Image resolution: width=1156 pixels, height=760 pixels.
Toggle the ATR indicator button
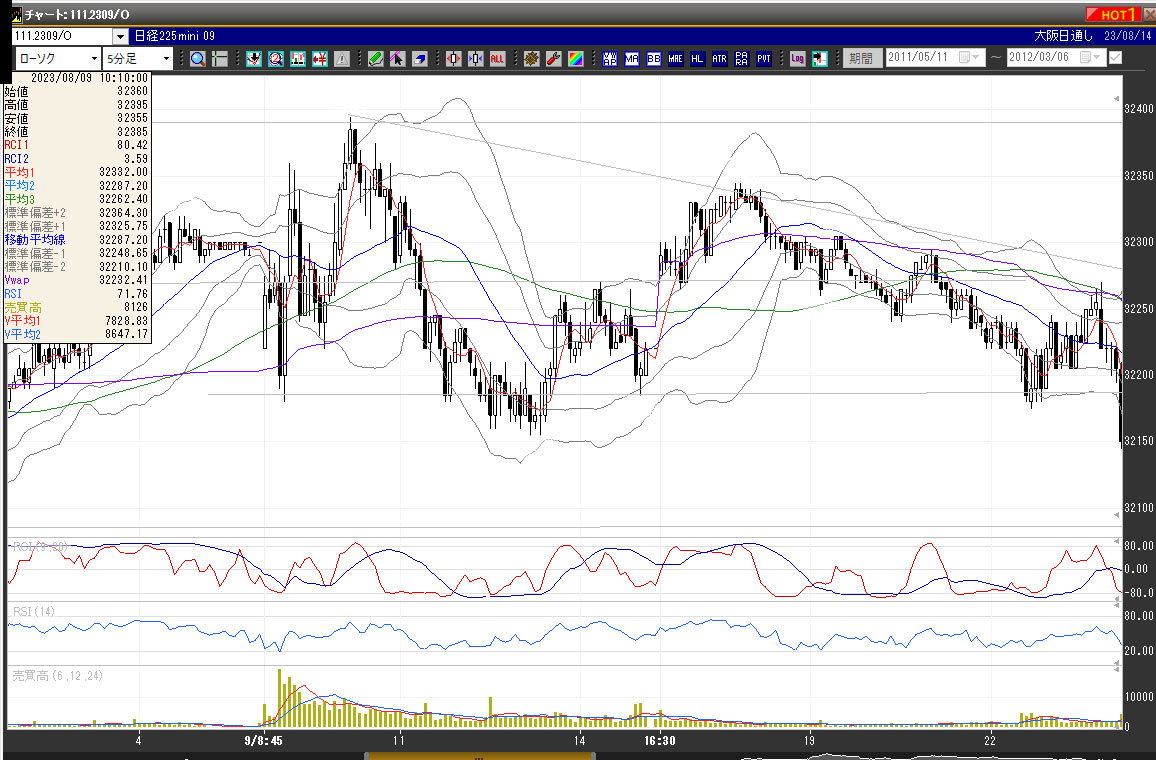pyautogui.click(x=720, y=59)
